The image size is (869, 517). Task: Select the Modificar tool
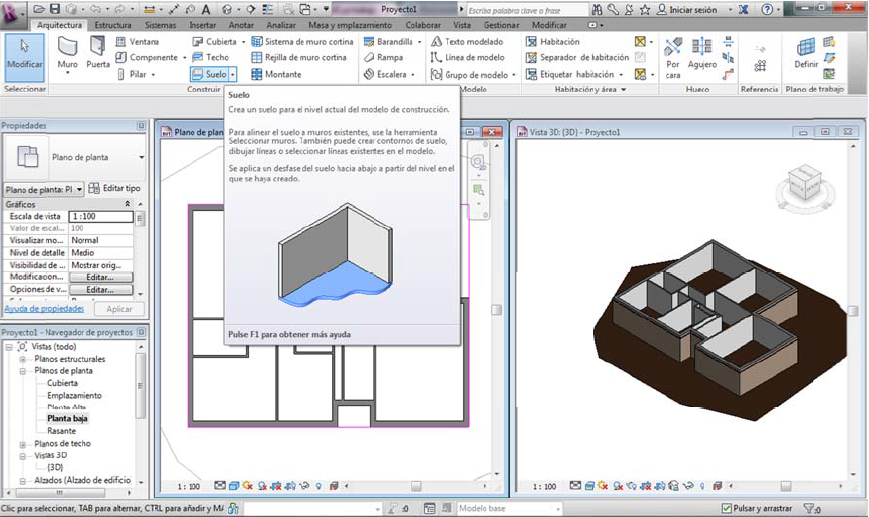click(24, 58)
